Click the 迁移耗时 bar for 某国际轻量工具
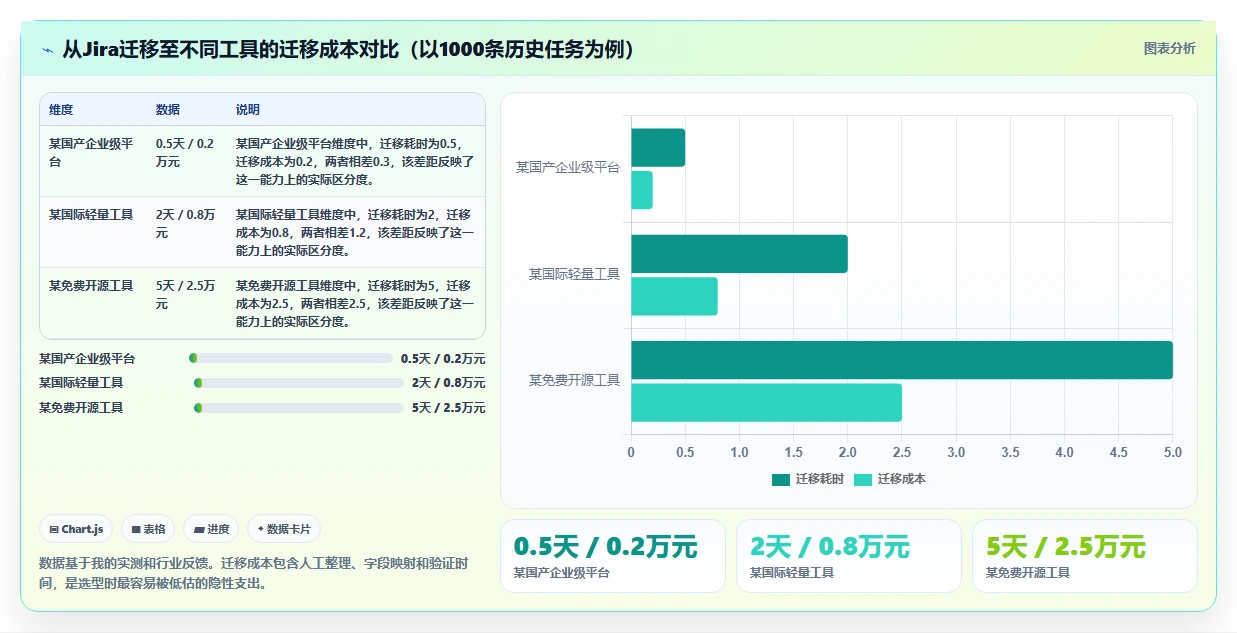 739,254
